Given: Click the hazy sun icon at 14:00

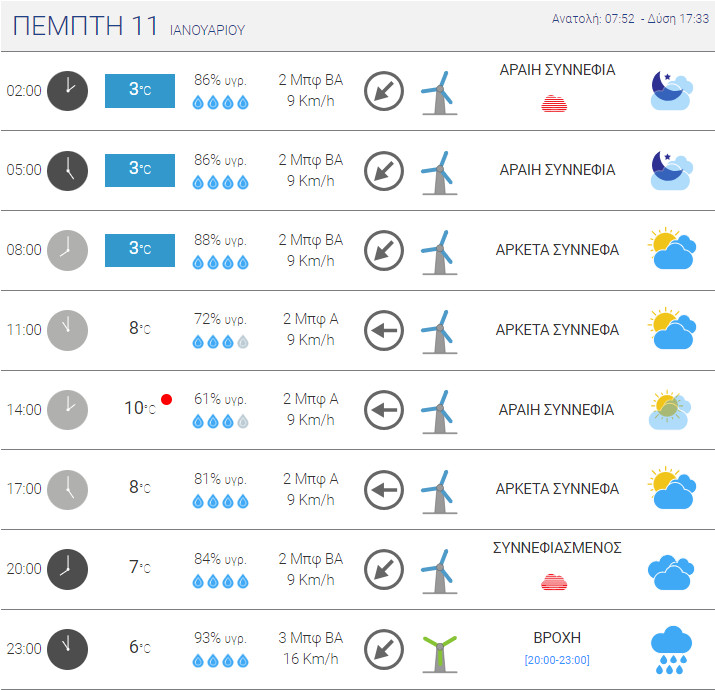Looking at the screenshot, I should click(x=672, y=410).
